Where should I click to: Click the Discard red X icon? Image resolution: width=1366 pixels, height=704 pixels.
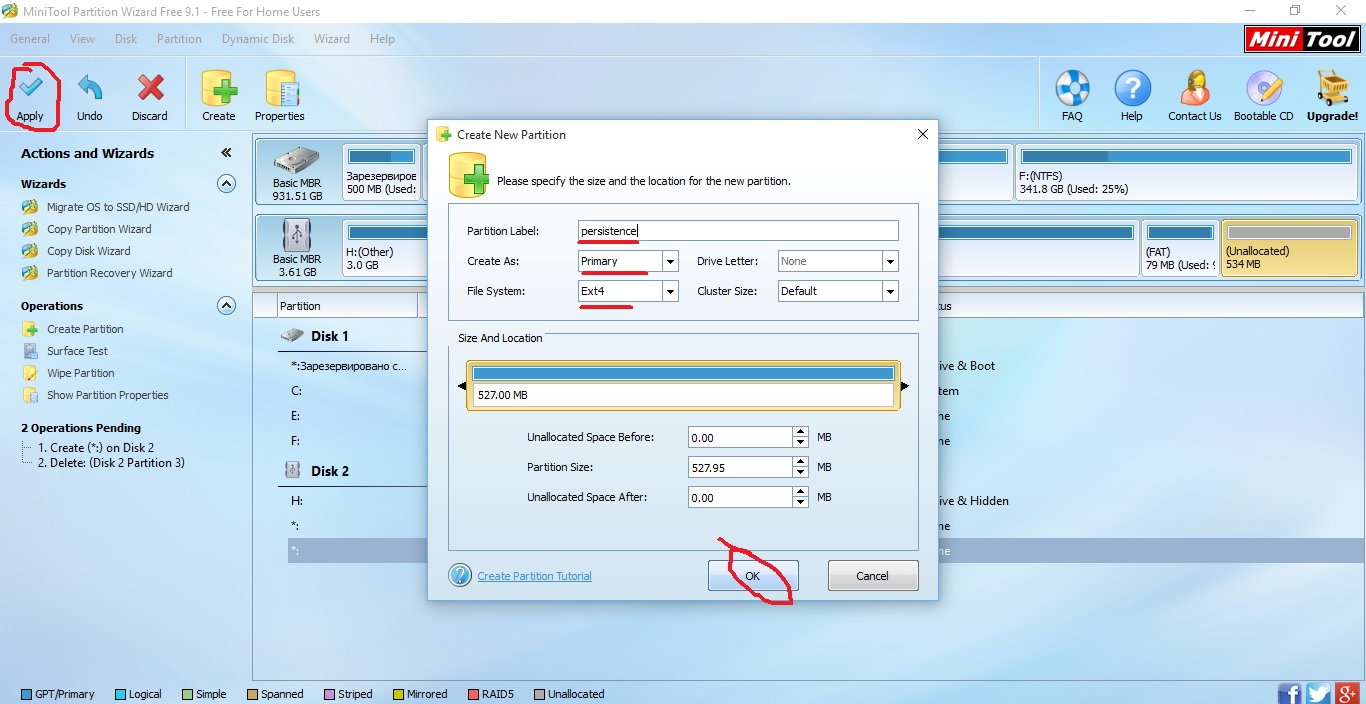[150, 89]
